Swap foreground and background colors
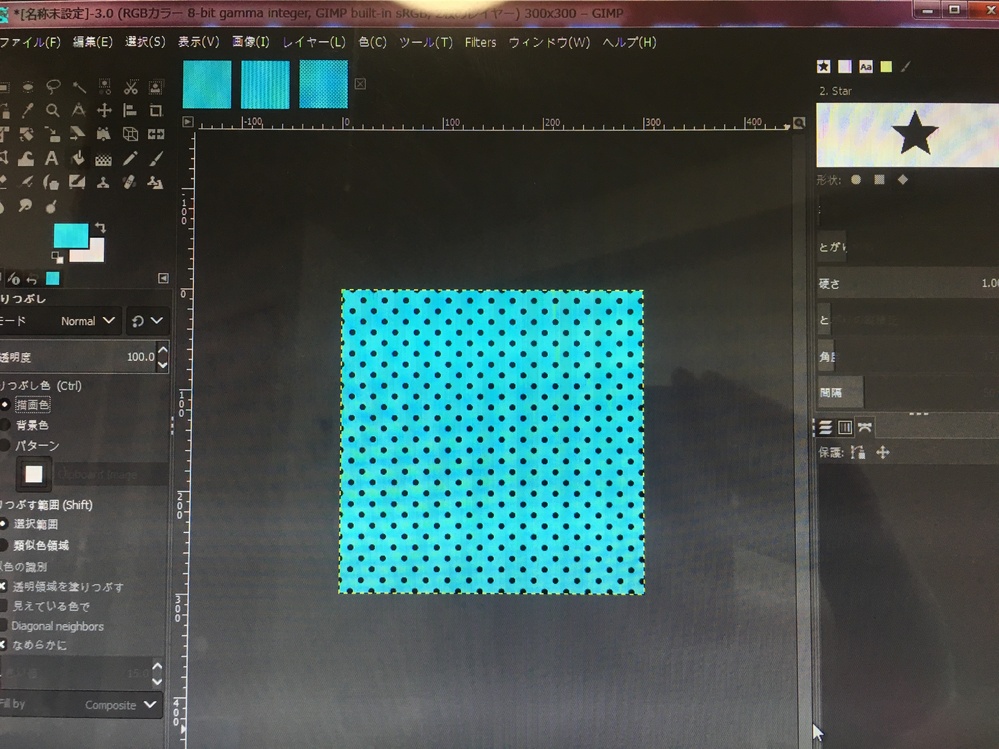999x749 pixels. (x=100, y=229)
